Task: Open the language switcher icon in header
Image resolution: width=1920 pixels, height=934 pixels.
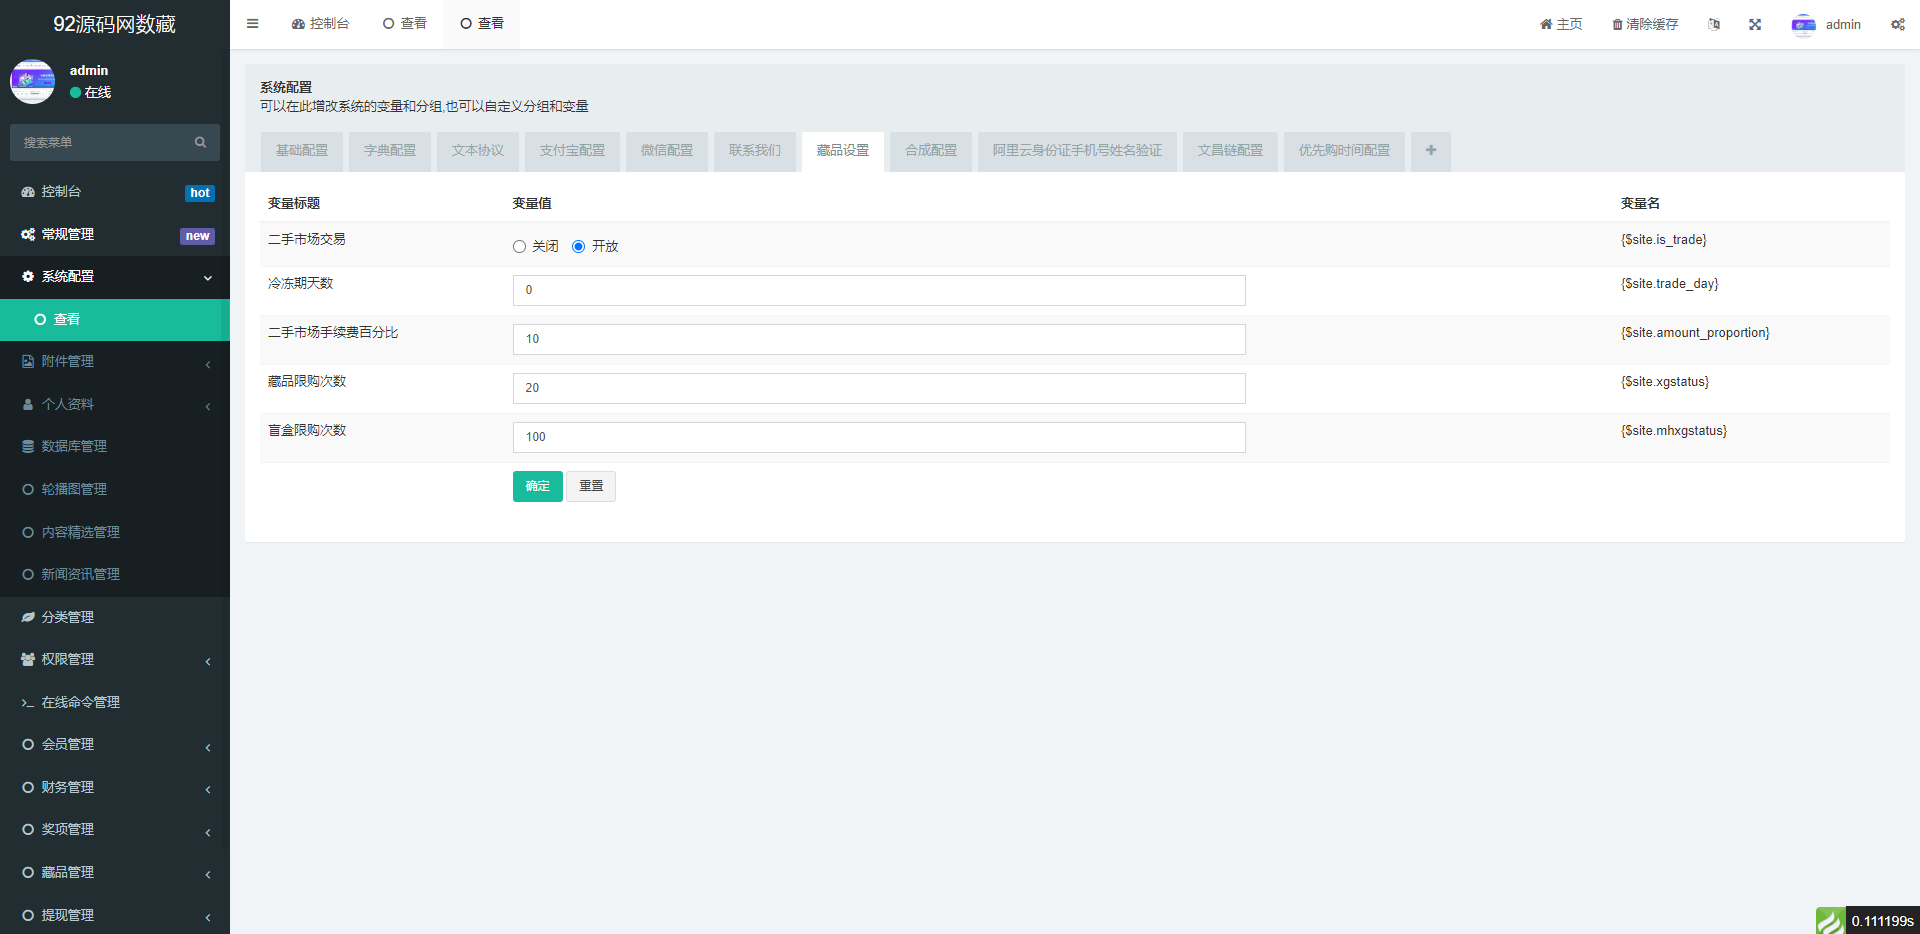Action: pyautogui.click(x=1714, y=24)
